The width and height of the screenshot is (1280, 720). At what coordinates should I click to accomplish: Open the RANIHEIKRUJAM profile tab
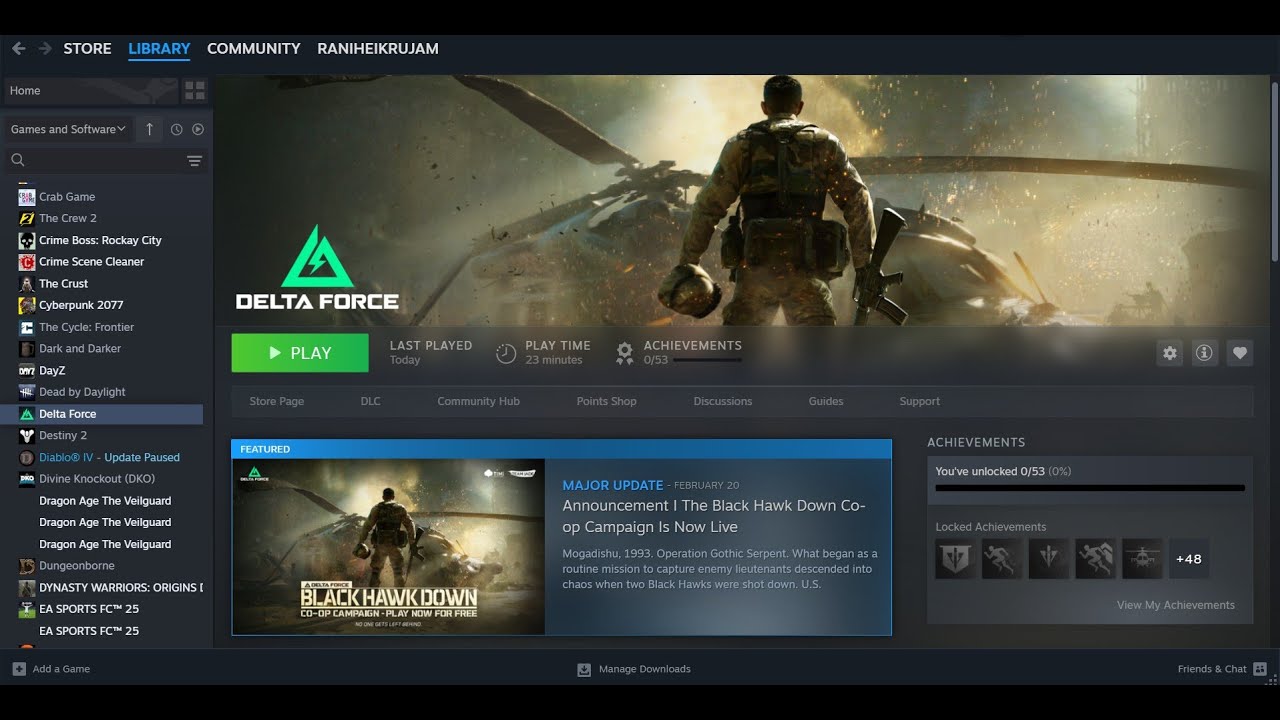click(378, 48)
